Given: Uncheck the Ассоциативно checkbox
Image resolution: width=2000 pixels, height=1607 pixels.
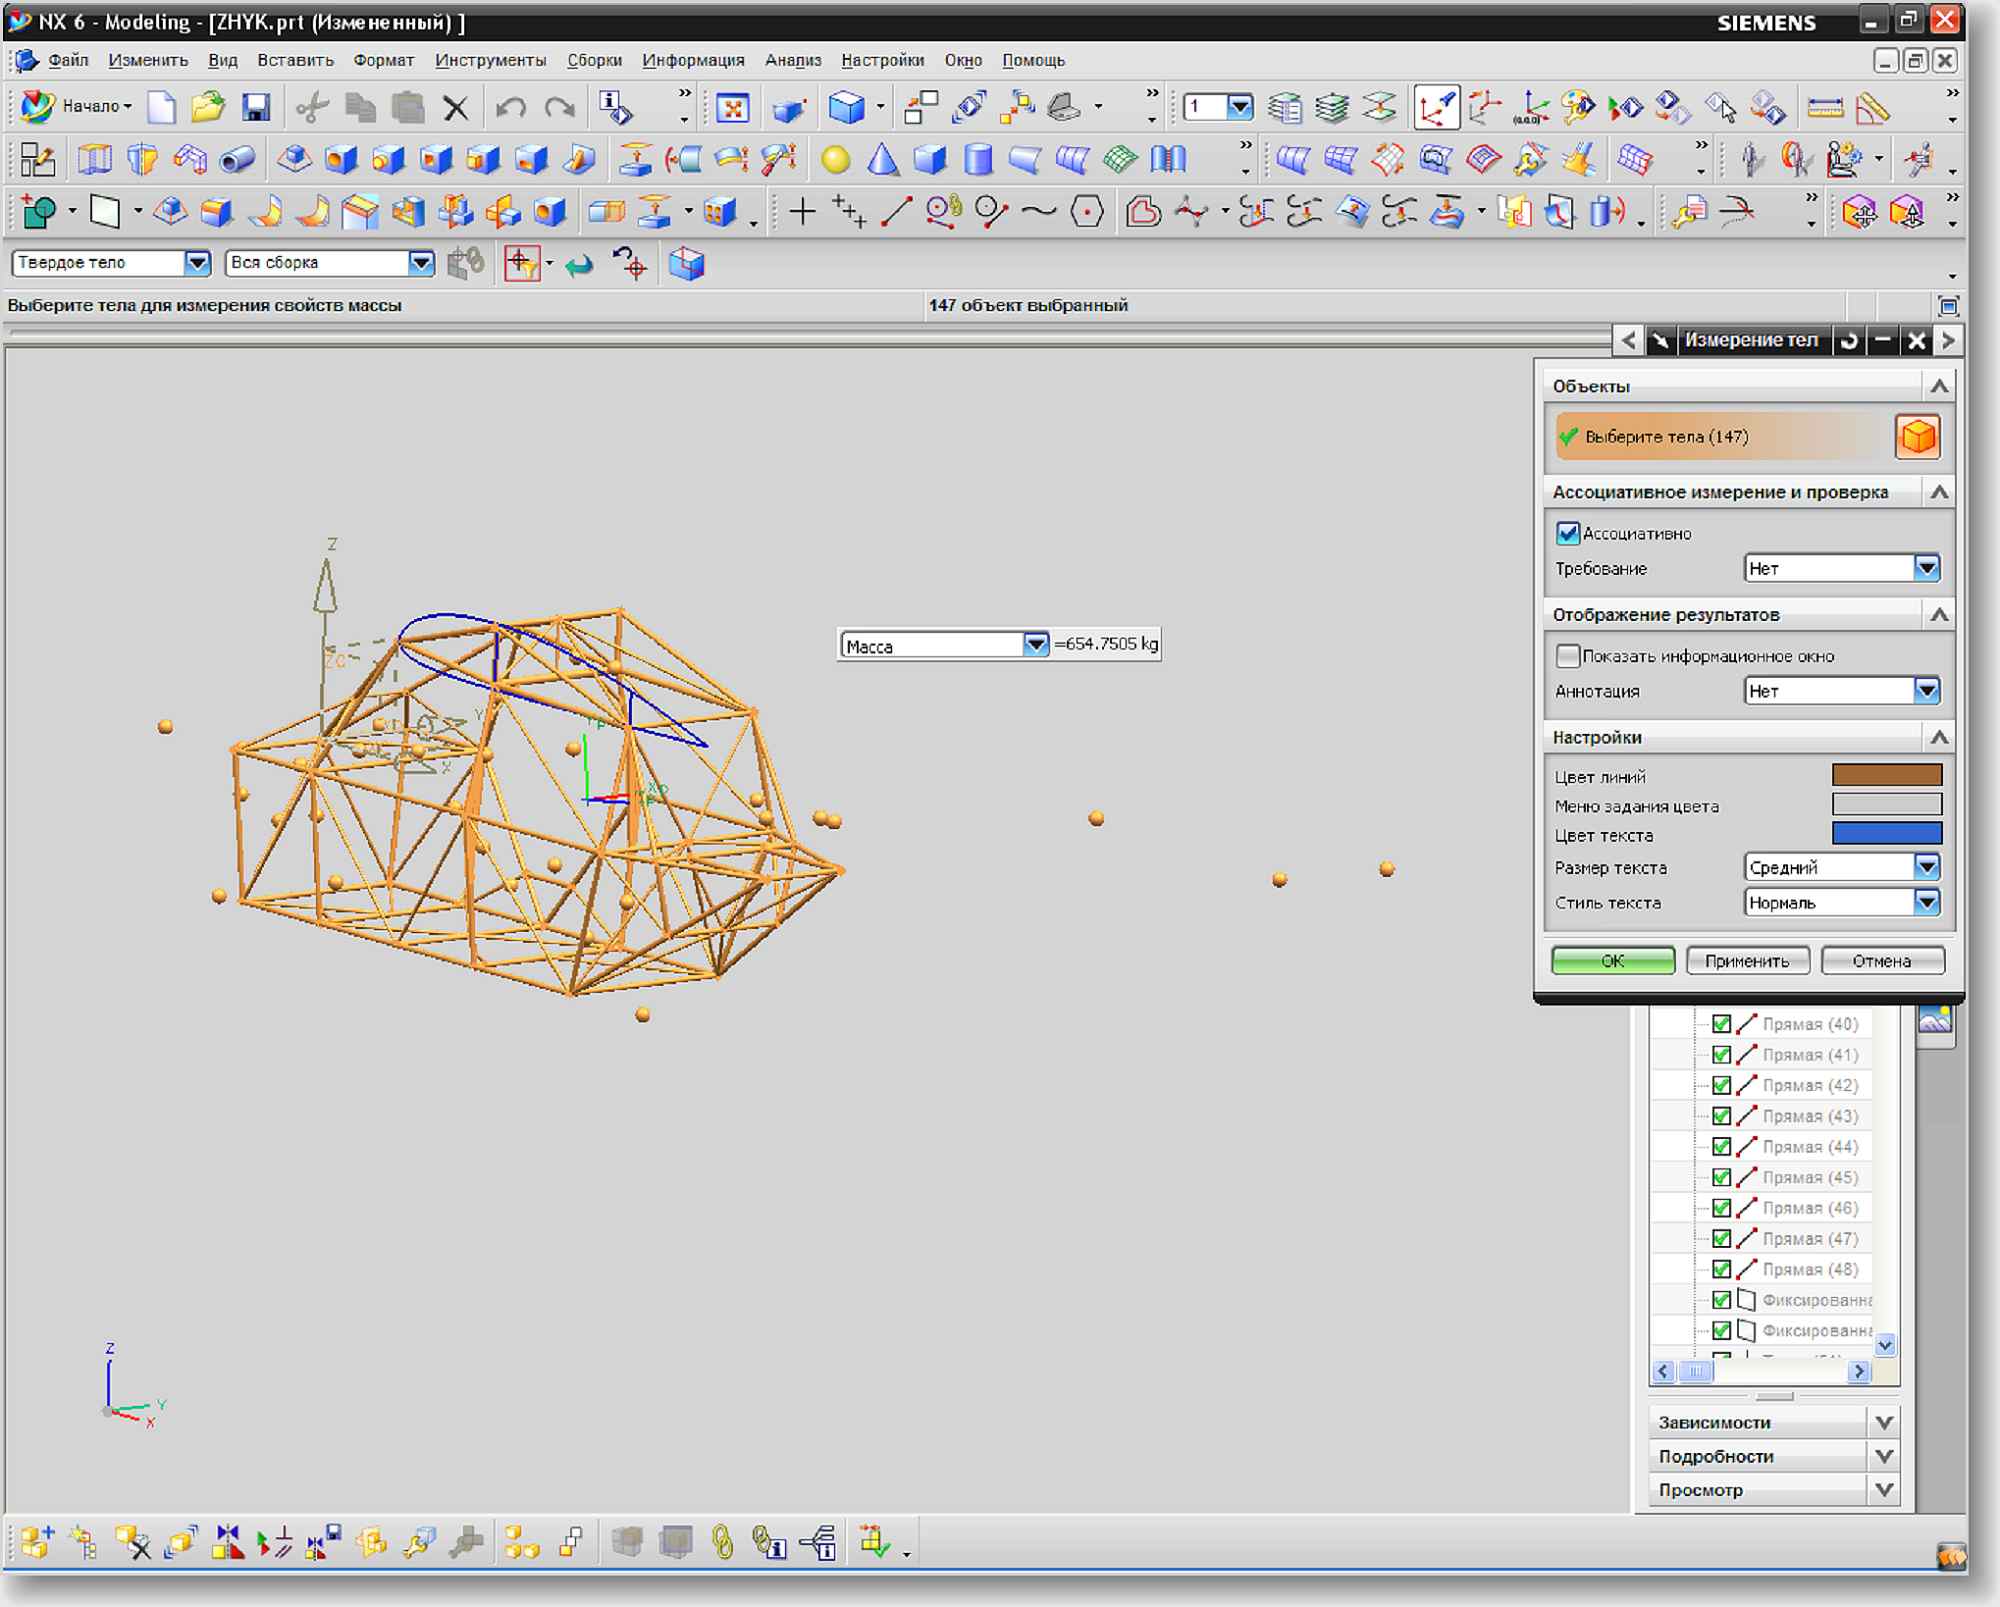Looking at the screenshot, I should point(1567,533).
